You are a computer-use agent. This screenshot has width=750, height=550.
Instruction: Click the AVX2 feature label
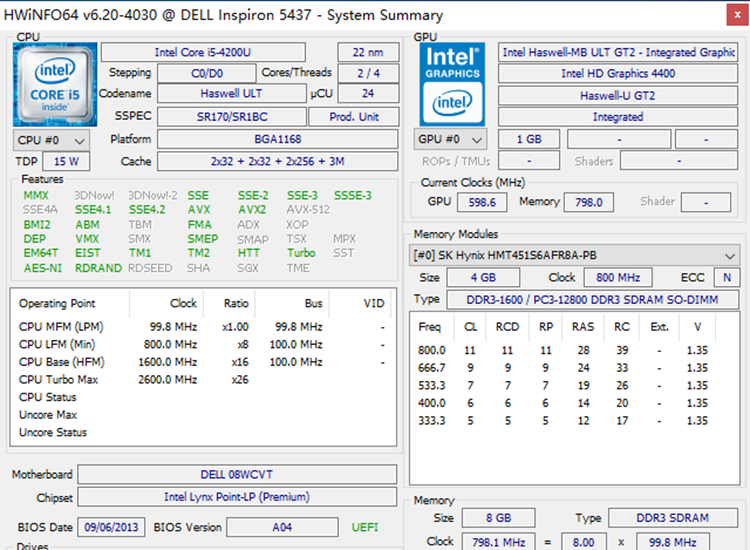(252, 209)
